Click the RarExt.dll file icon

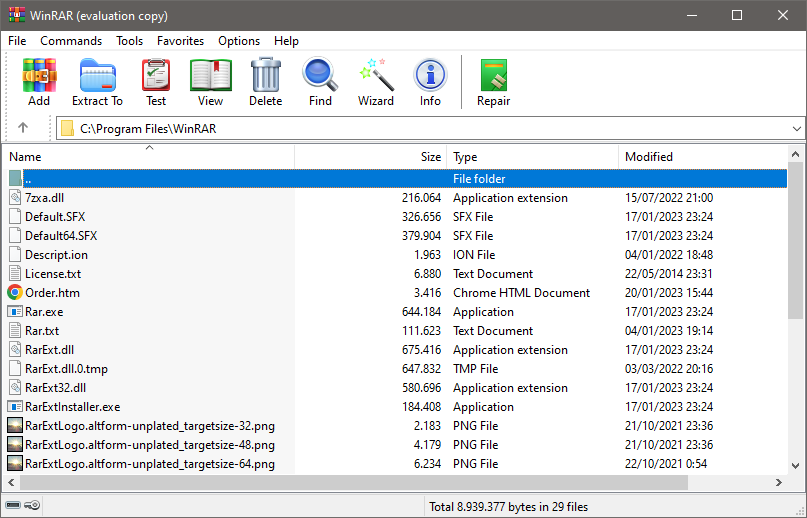click(x=15, y=350)
